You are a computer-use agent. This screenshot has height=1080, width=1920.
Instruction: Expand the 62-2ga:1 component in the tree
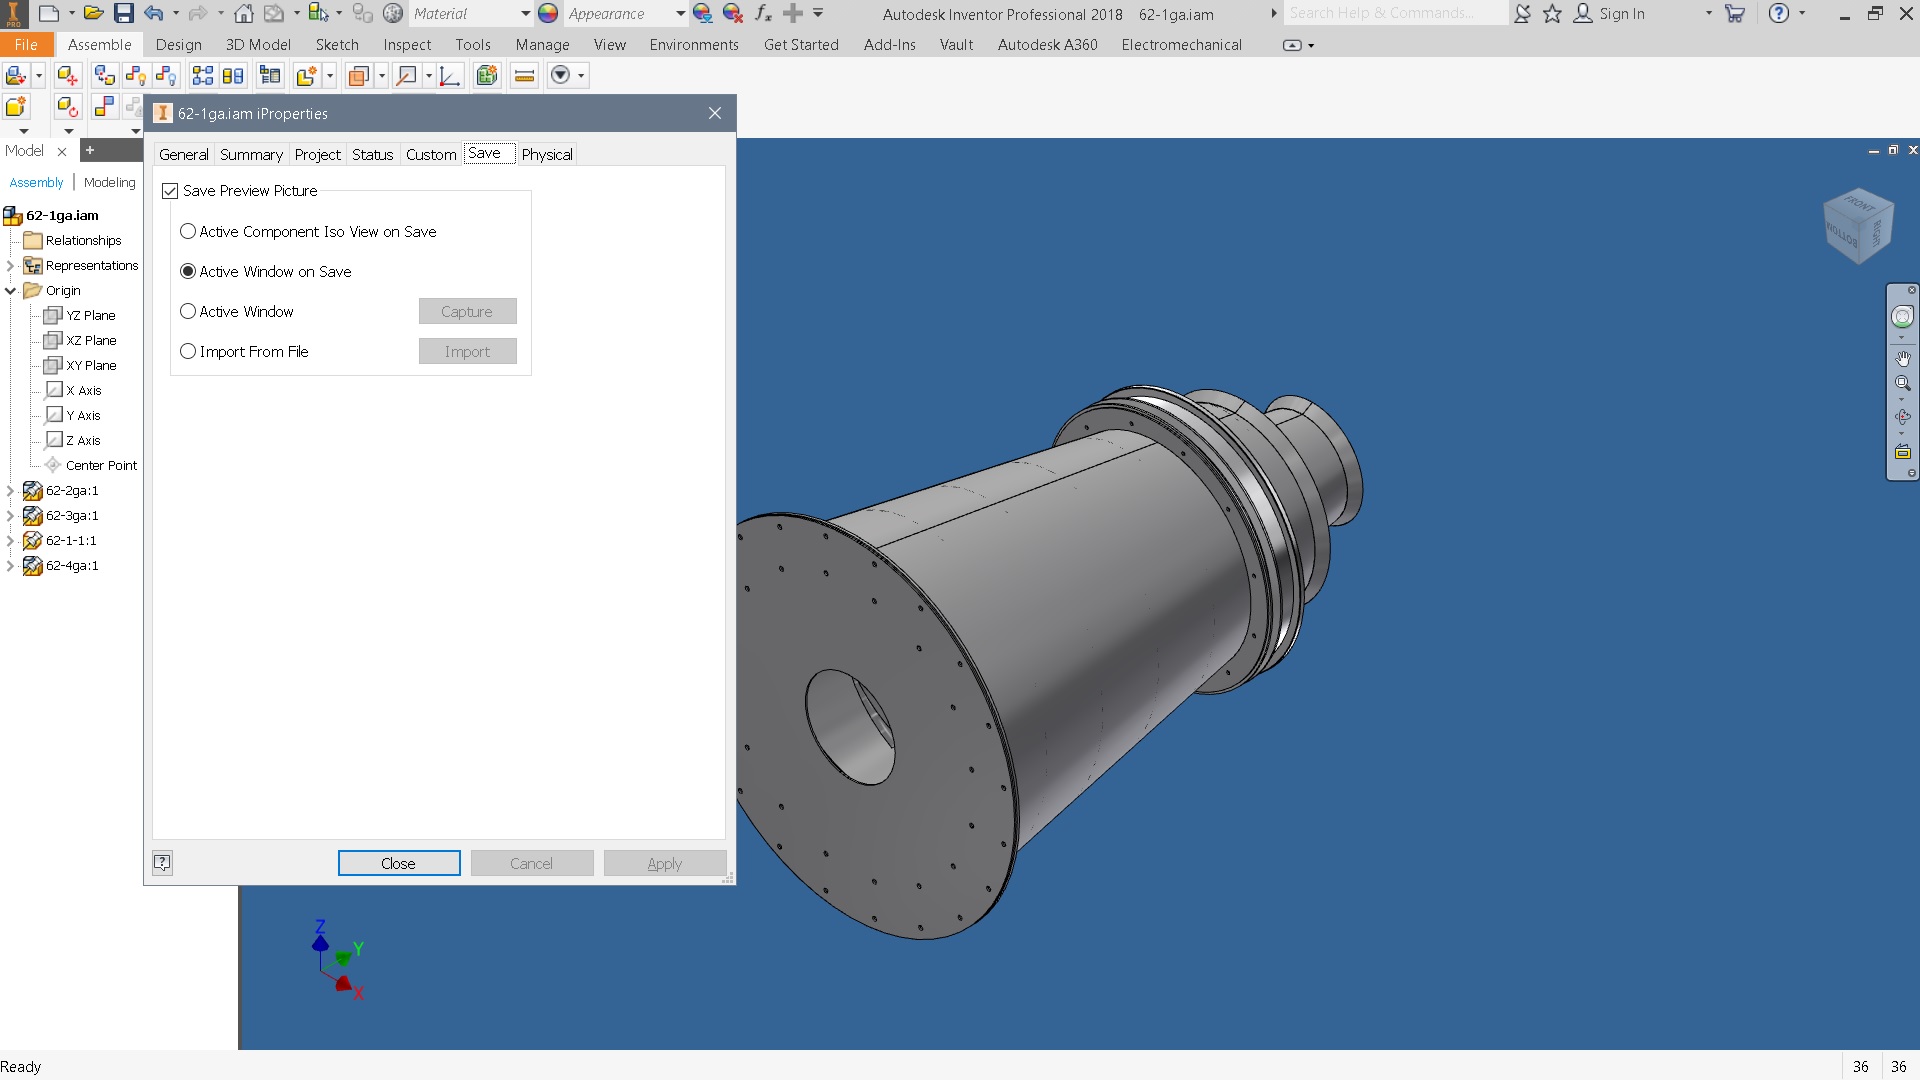[11, 490]
